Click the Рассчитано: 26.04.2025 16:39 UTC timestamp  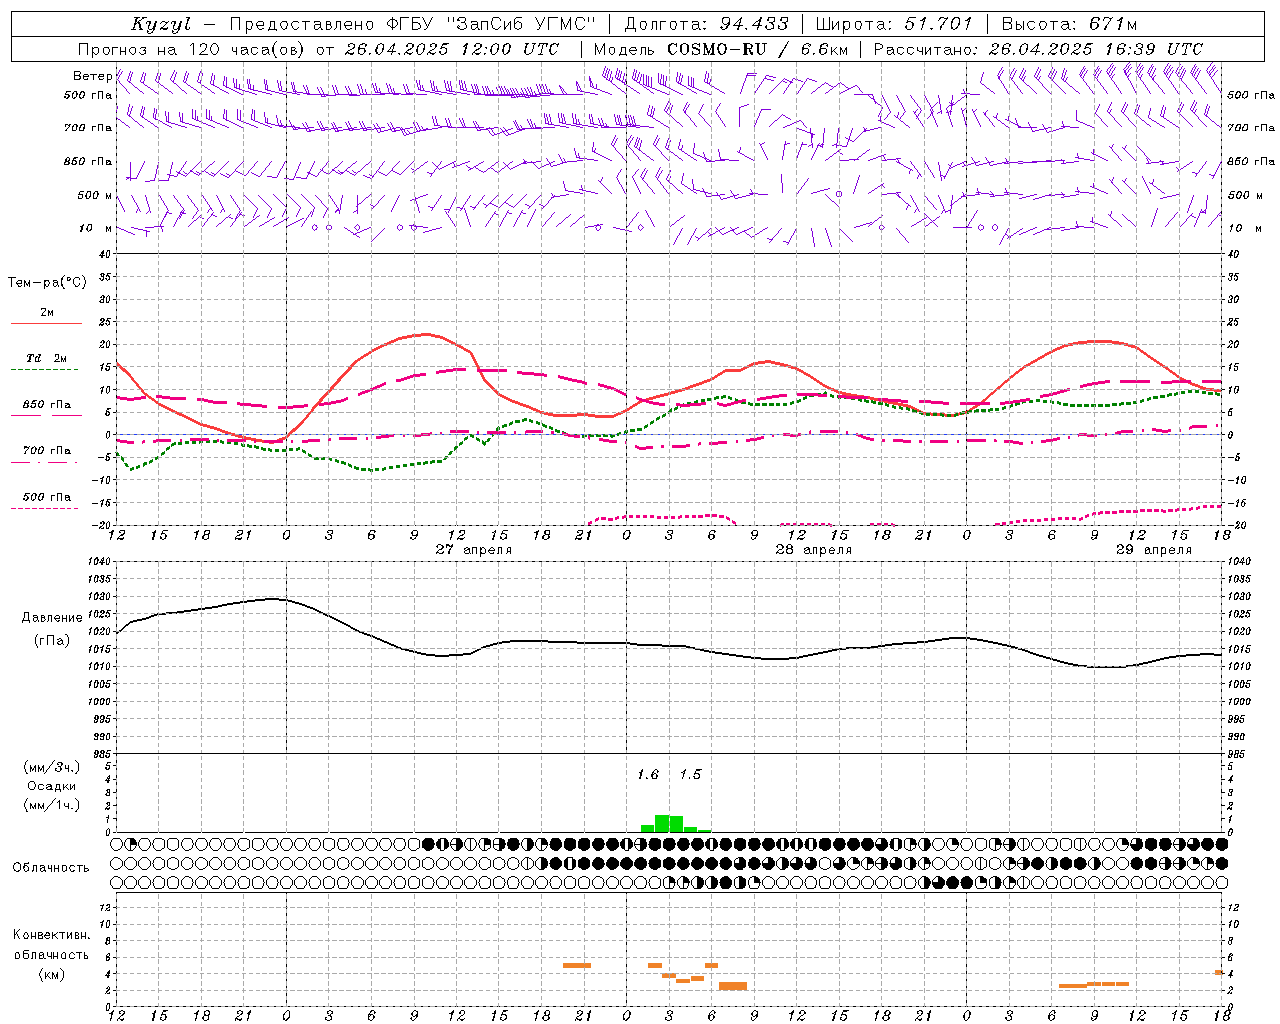pyautogui.click(x=1038, y=49)
